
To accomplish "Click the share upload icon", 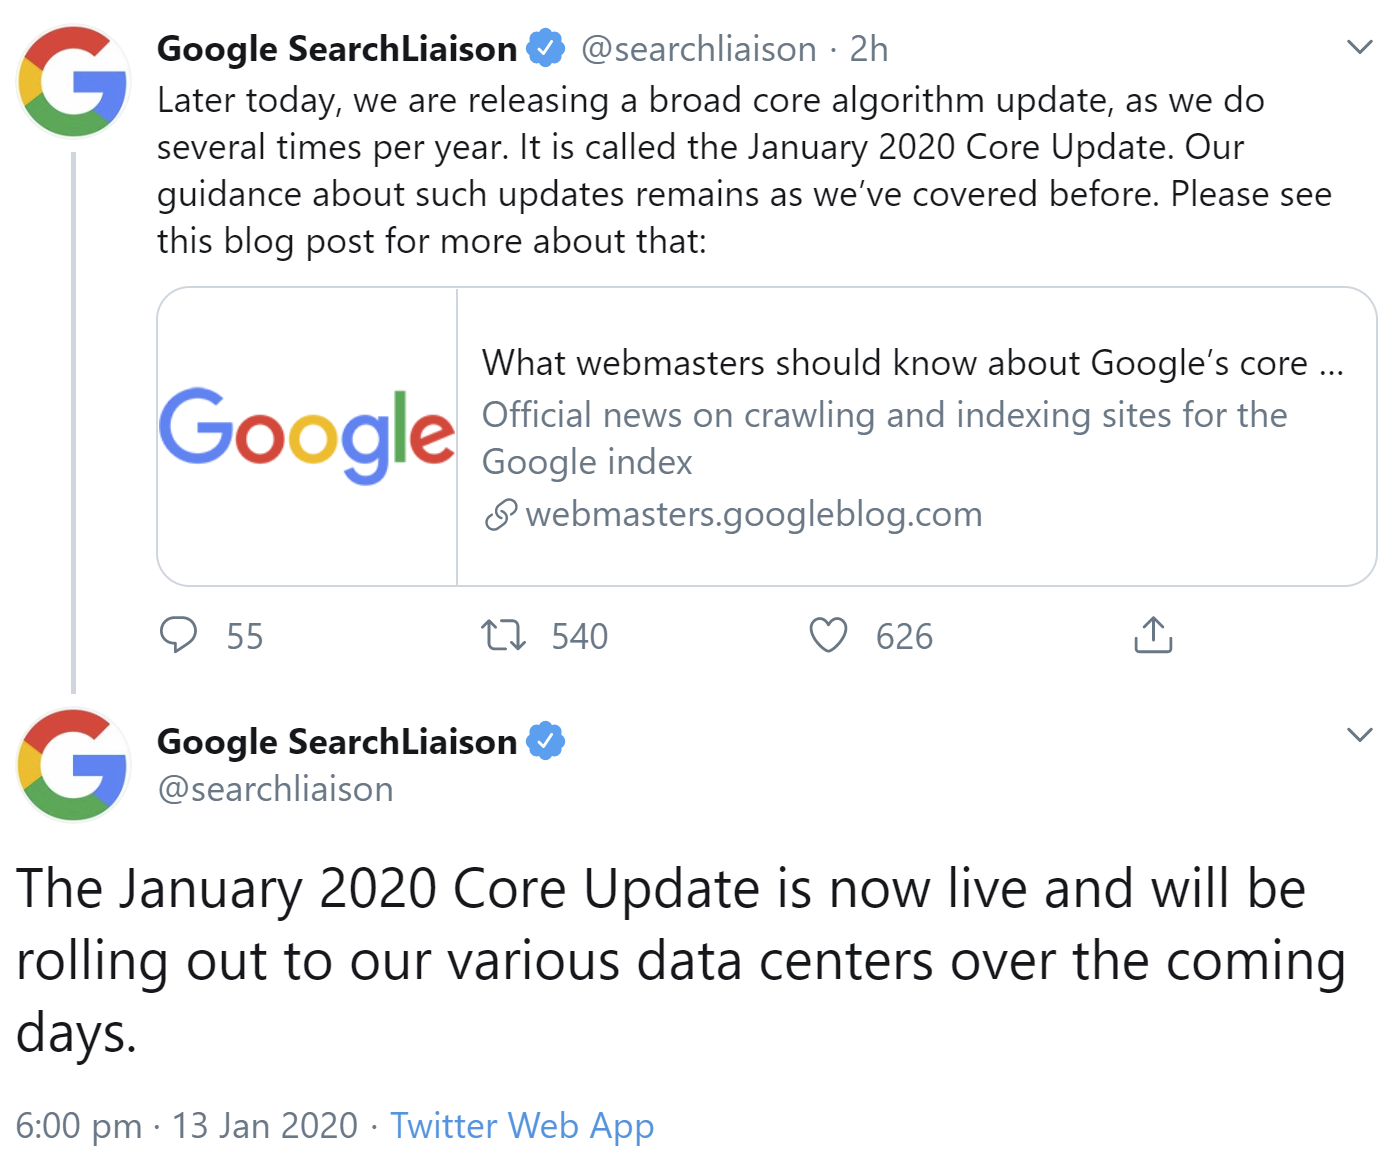I will coord(1152,635).
